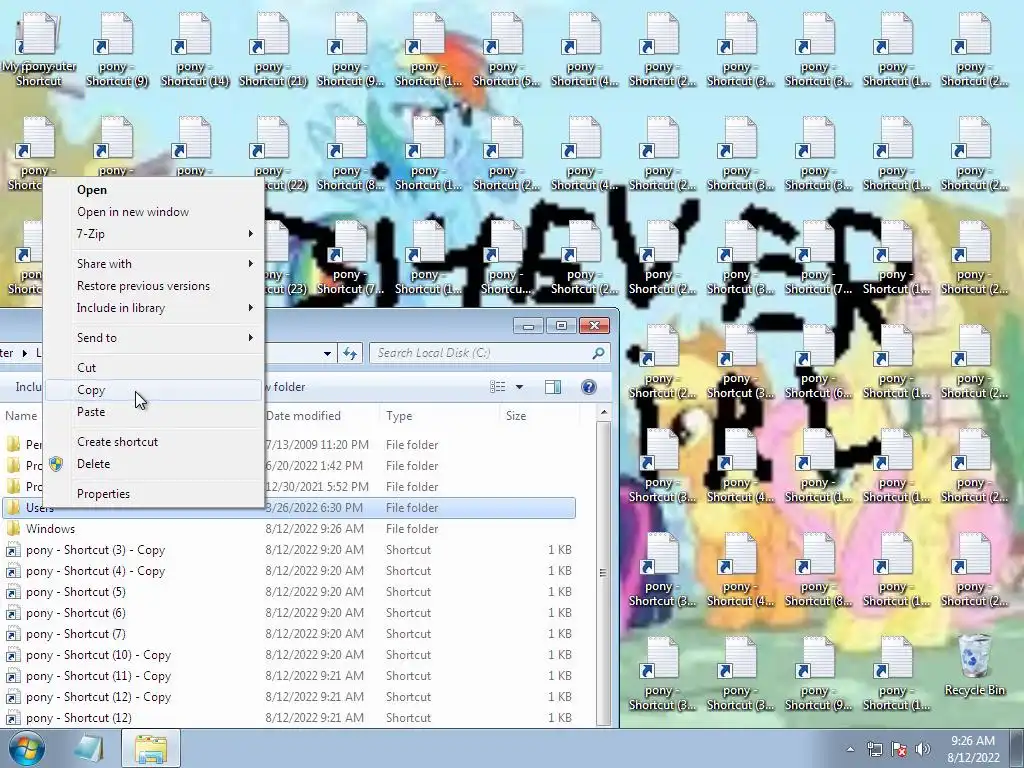
Task: Show hidden system tray icons arrow
Action: tap(850, 749)
